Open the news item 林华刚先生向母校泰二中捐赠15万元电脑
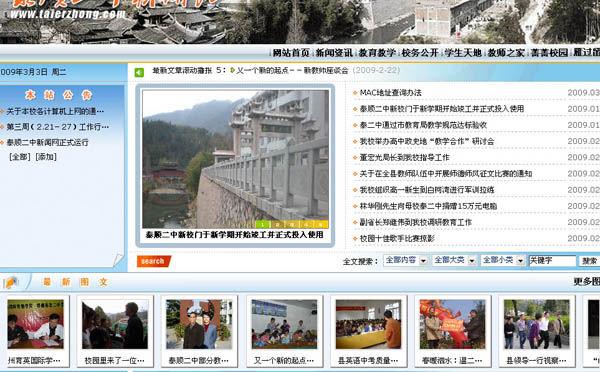 [428, 206]
